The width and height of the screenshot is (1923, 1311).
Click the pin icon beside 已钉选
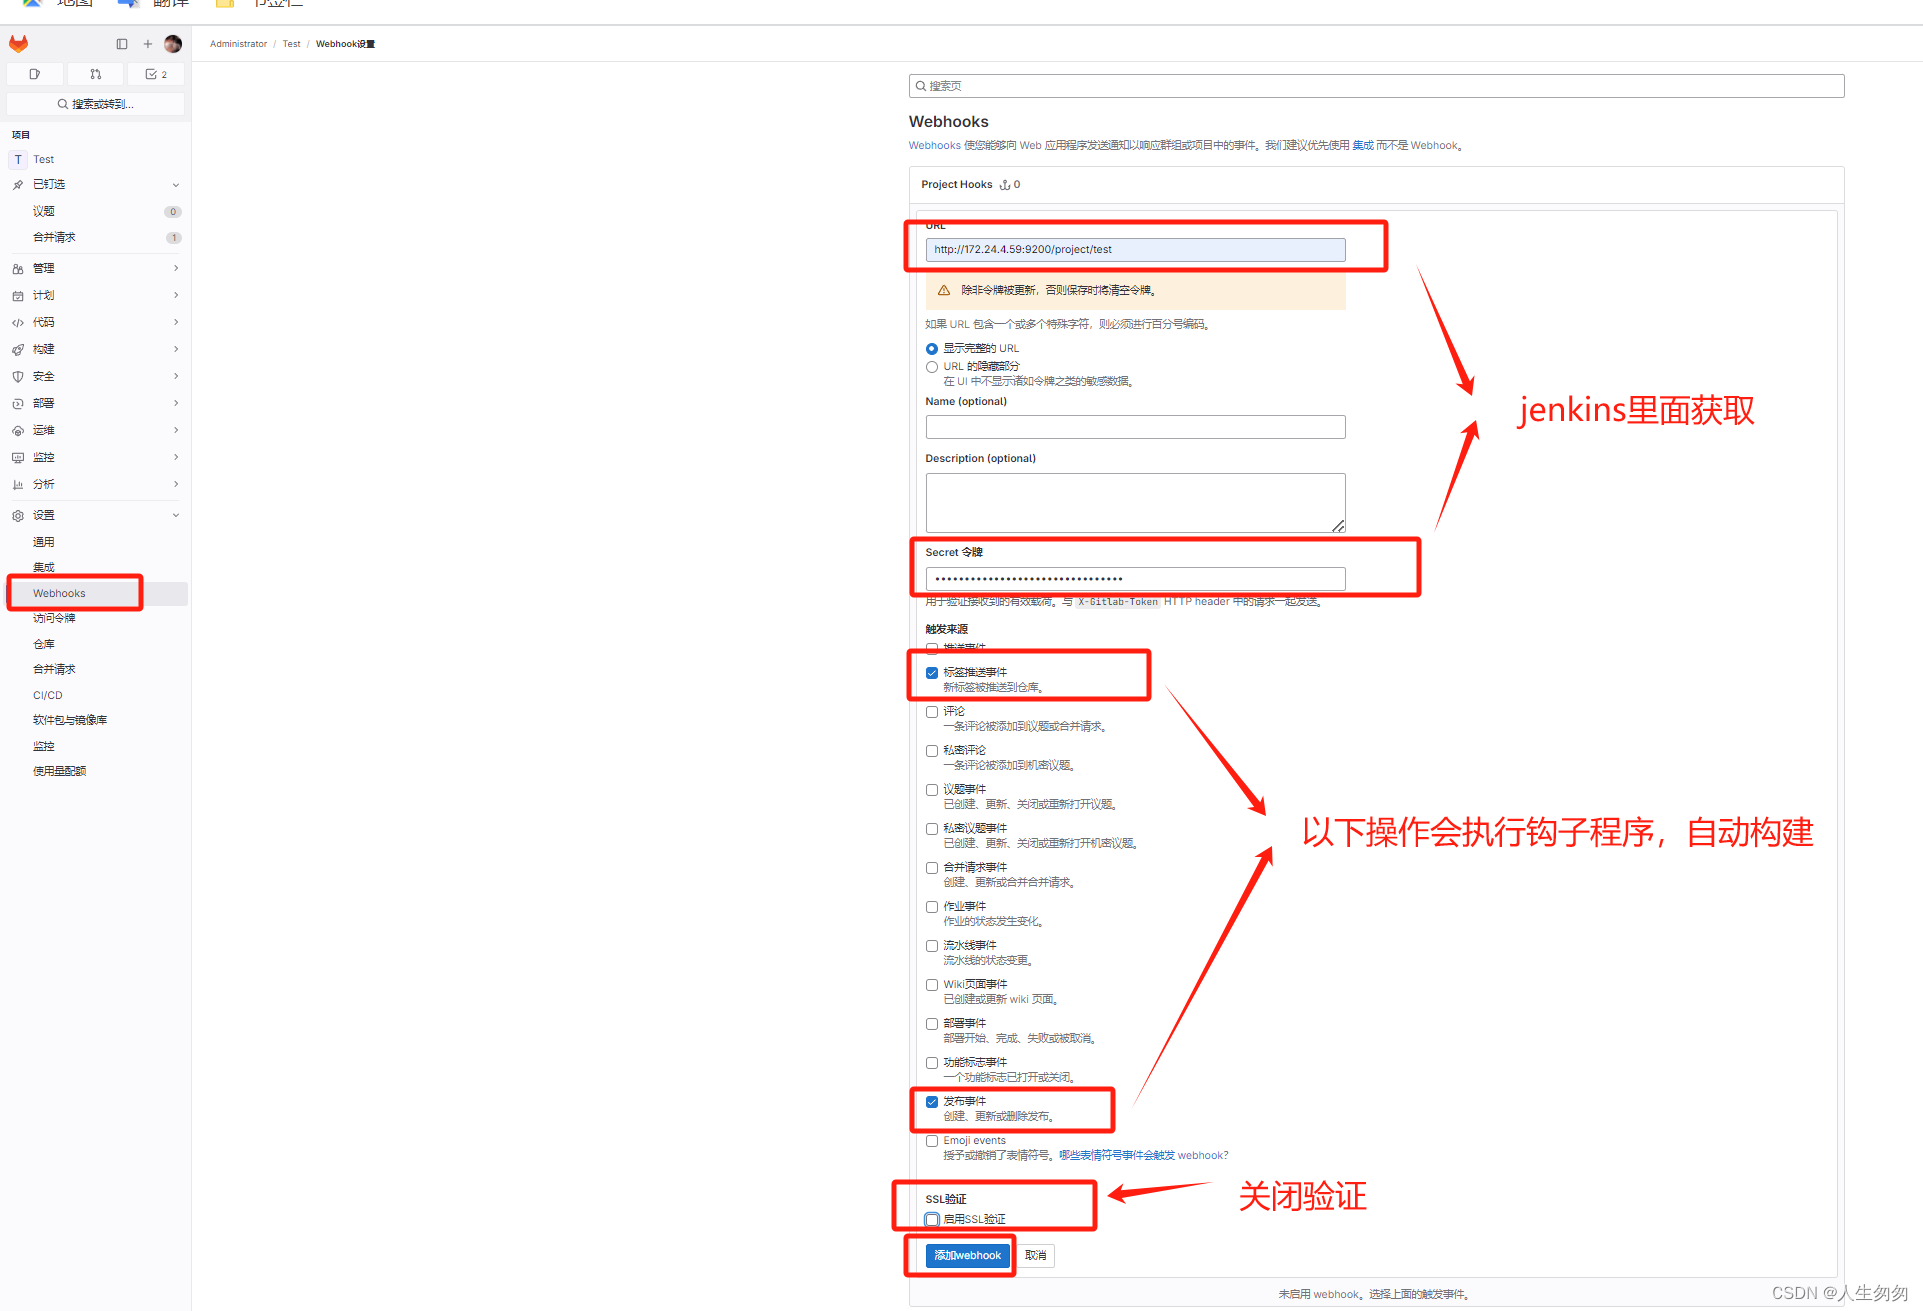[18, 185]
